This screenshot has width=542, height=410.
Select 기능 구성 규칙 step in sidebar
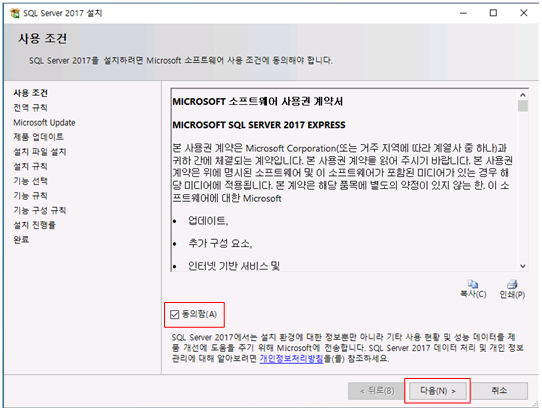(39, 211)
